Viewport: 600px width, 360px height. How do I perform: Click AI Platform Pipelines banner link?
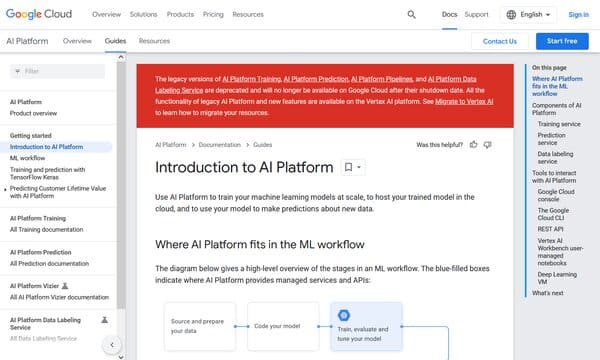point(382,79)
